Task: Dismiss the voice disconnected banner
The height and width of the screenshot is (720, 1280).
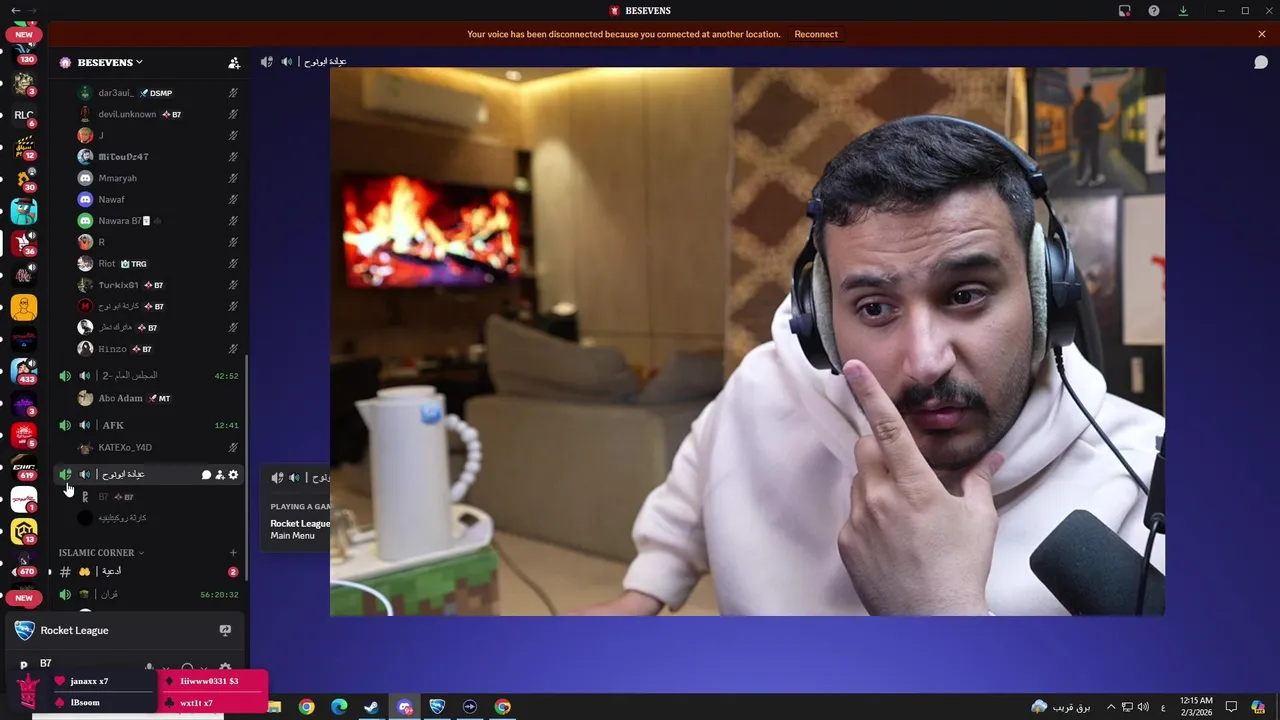Action: coord(1262,34)
